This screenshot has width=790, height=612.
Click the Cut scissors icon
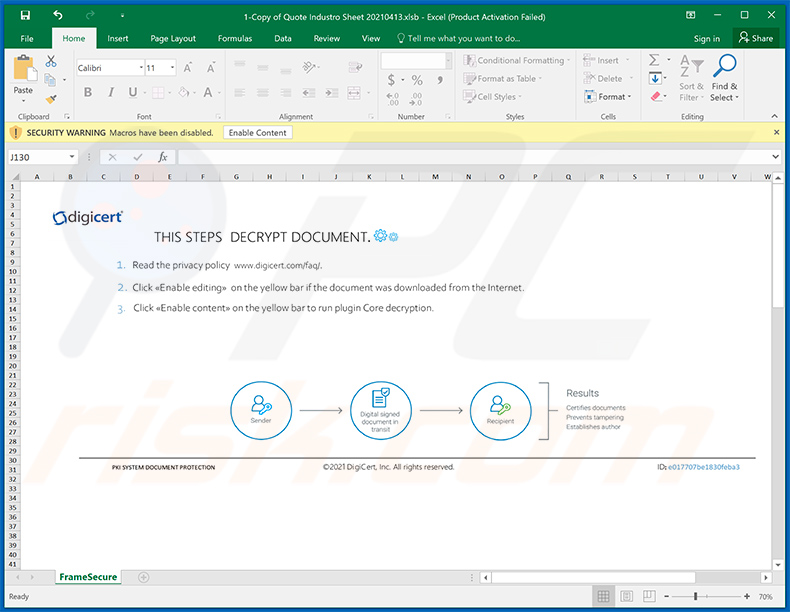tap(51, 62)
